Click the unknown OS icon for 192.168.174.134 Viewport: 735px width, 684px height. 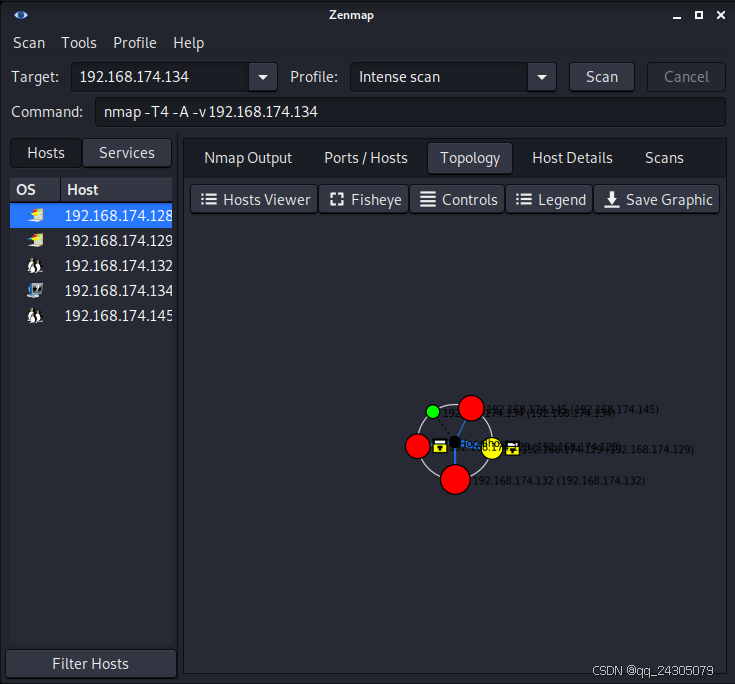(35, 290)
